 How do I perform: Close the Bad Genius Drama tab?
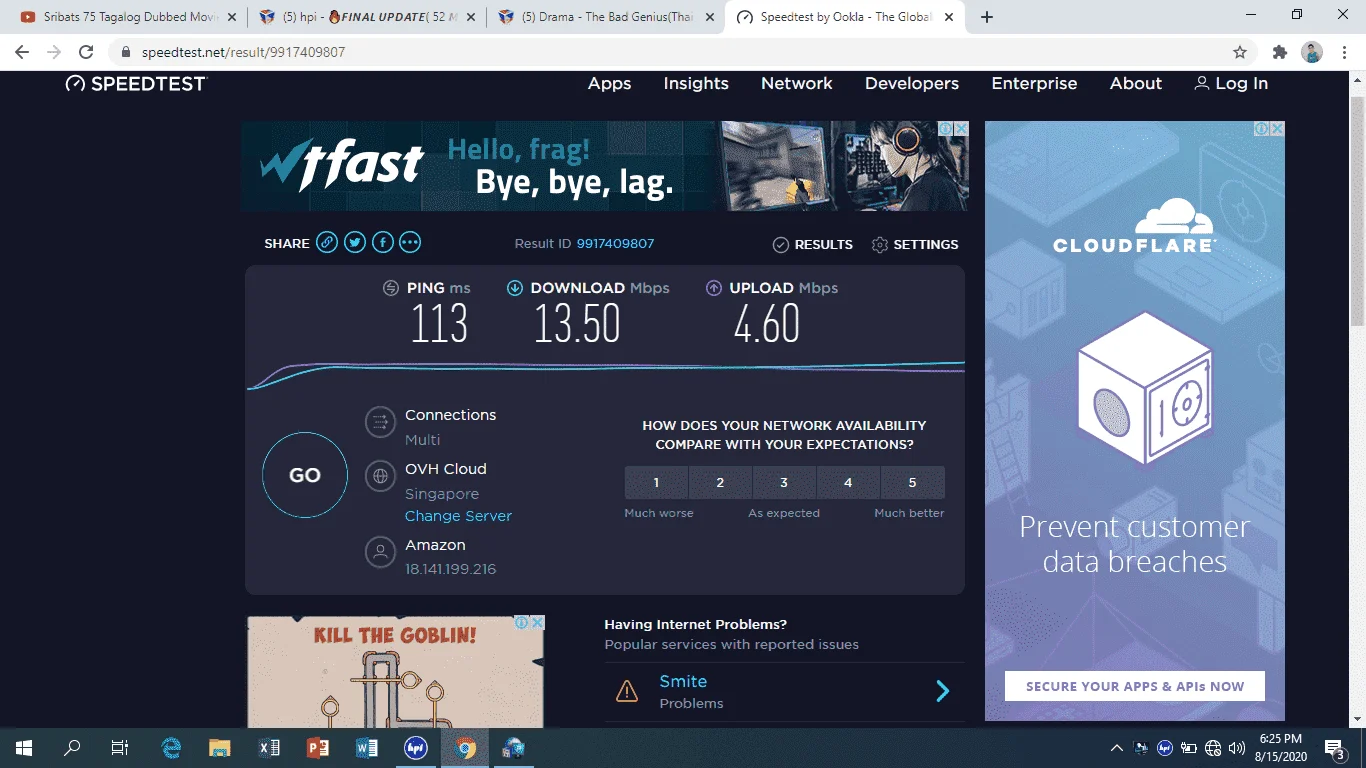pos(709,17)
